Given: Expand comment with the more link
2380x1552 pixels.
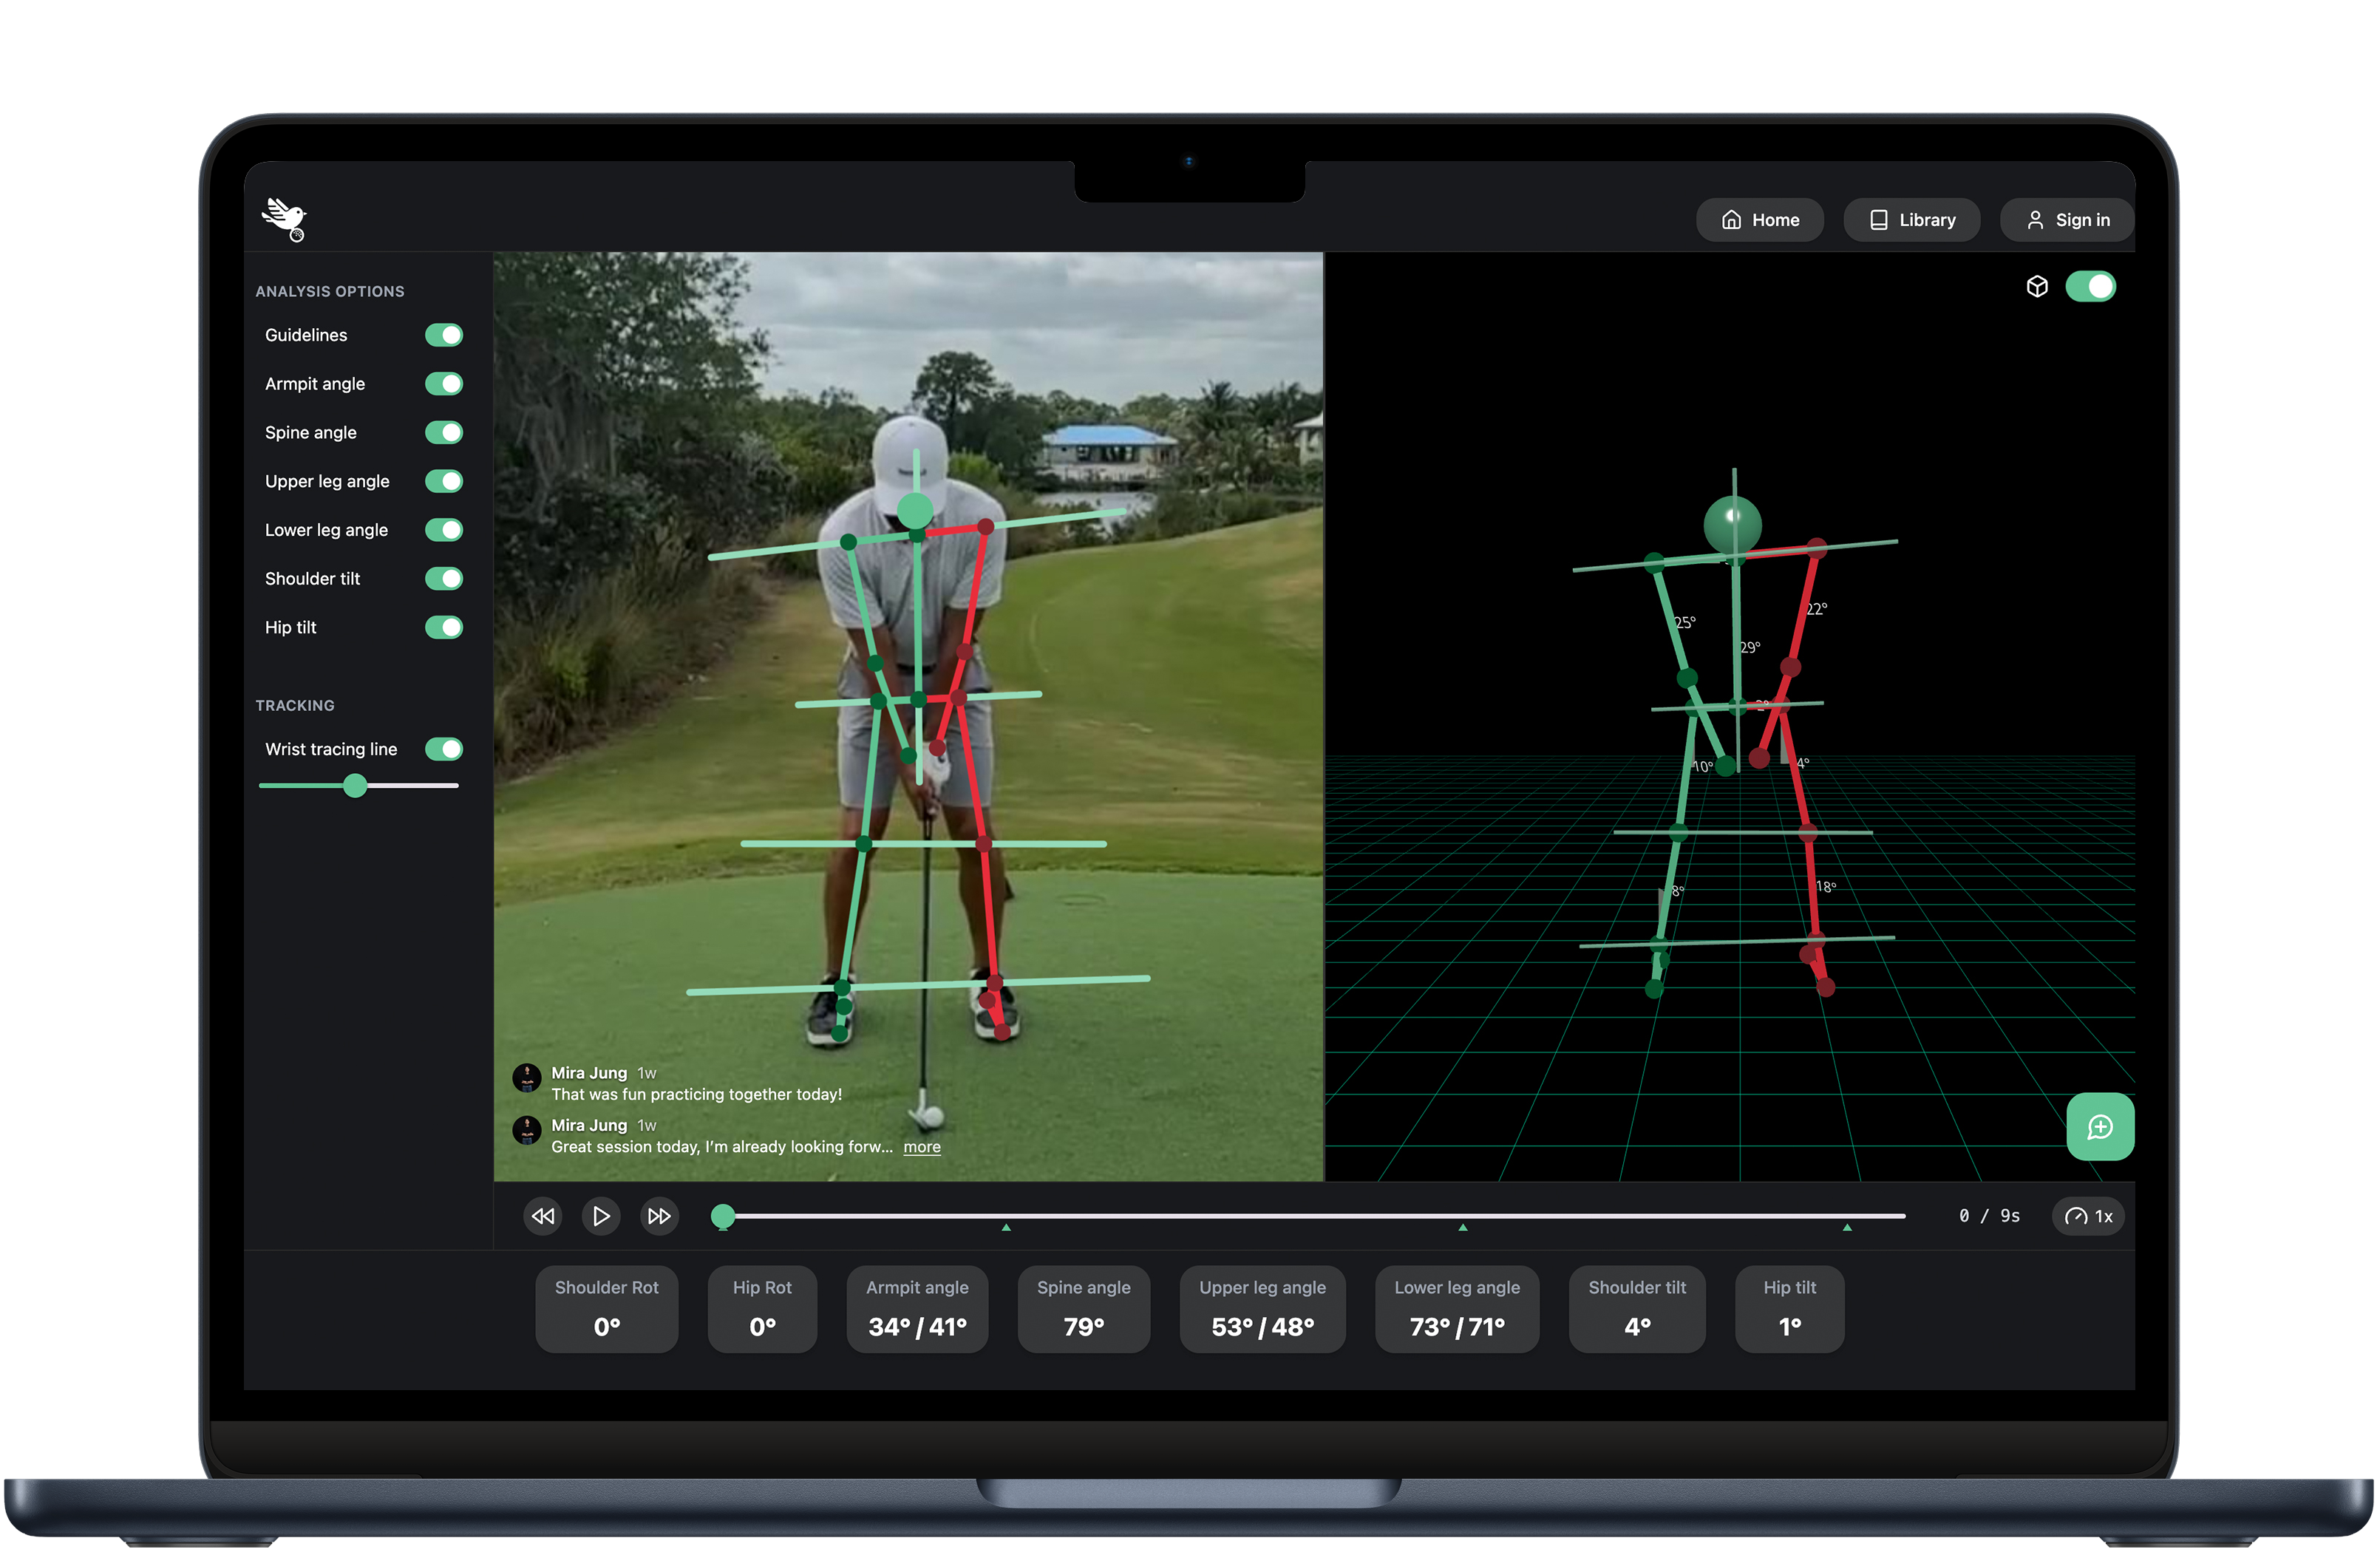Looking at the screenshot, I should (921, 1147).
